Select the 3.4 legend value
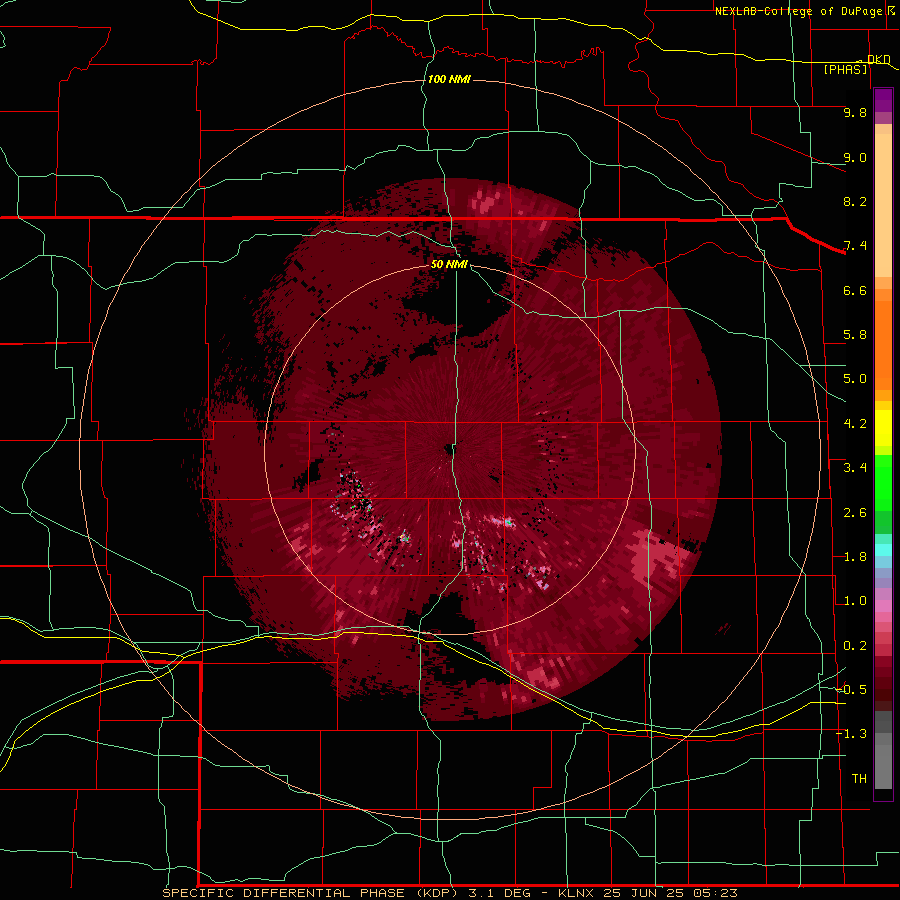Image resolution: width=900 pixels, height=900 pixels. [855, 468]
